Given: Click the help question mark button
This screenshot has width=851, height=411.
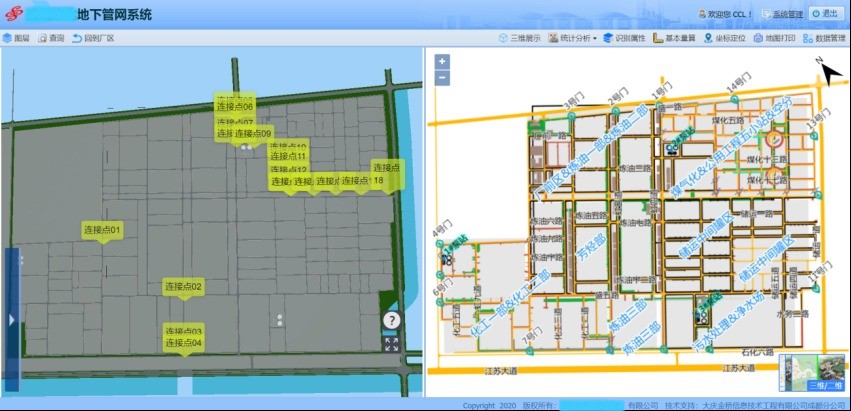Looking at the screenshot, I should [391, 320].
